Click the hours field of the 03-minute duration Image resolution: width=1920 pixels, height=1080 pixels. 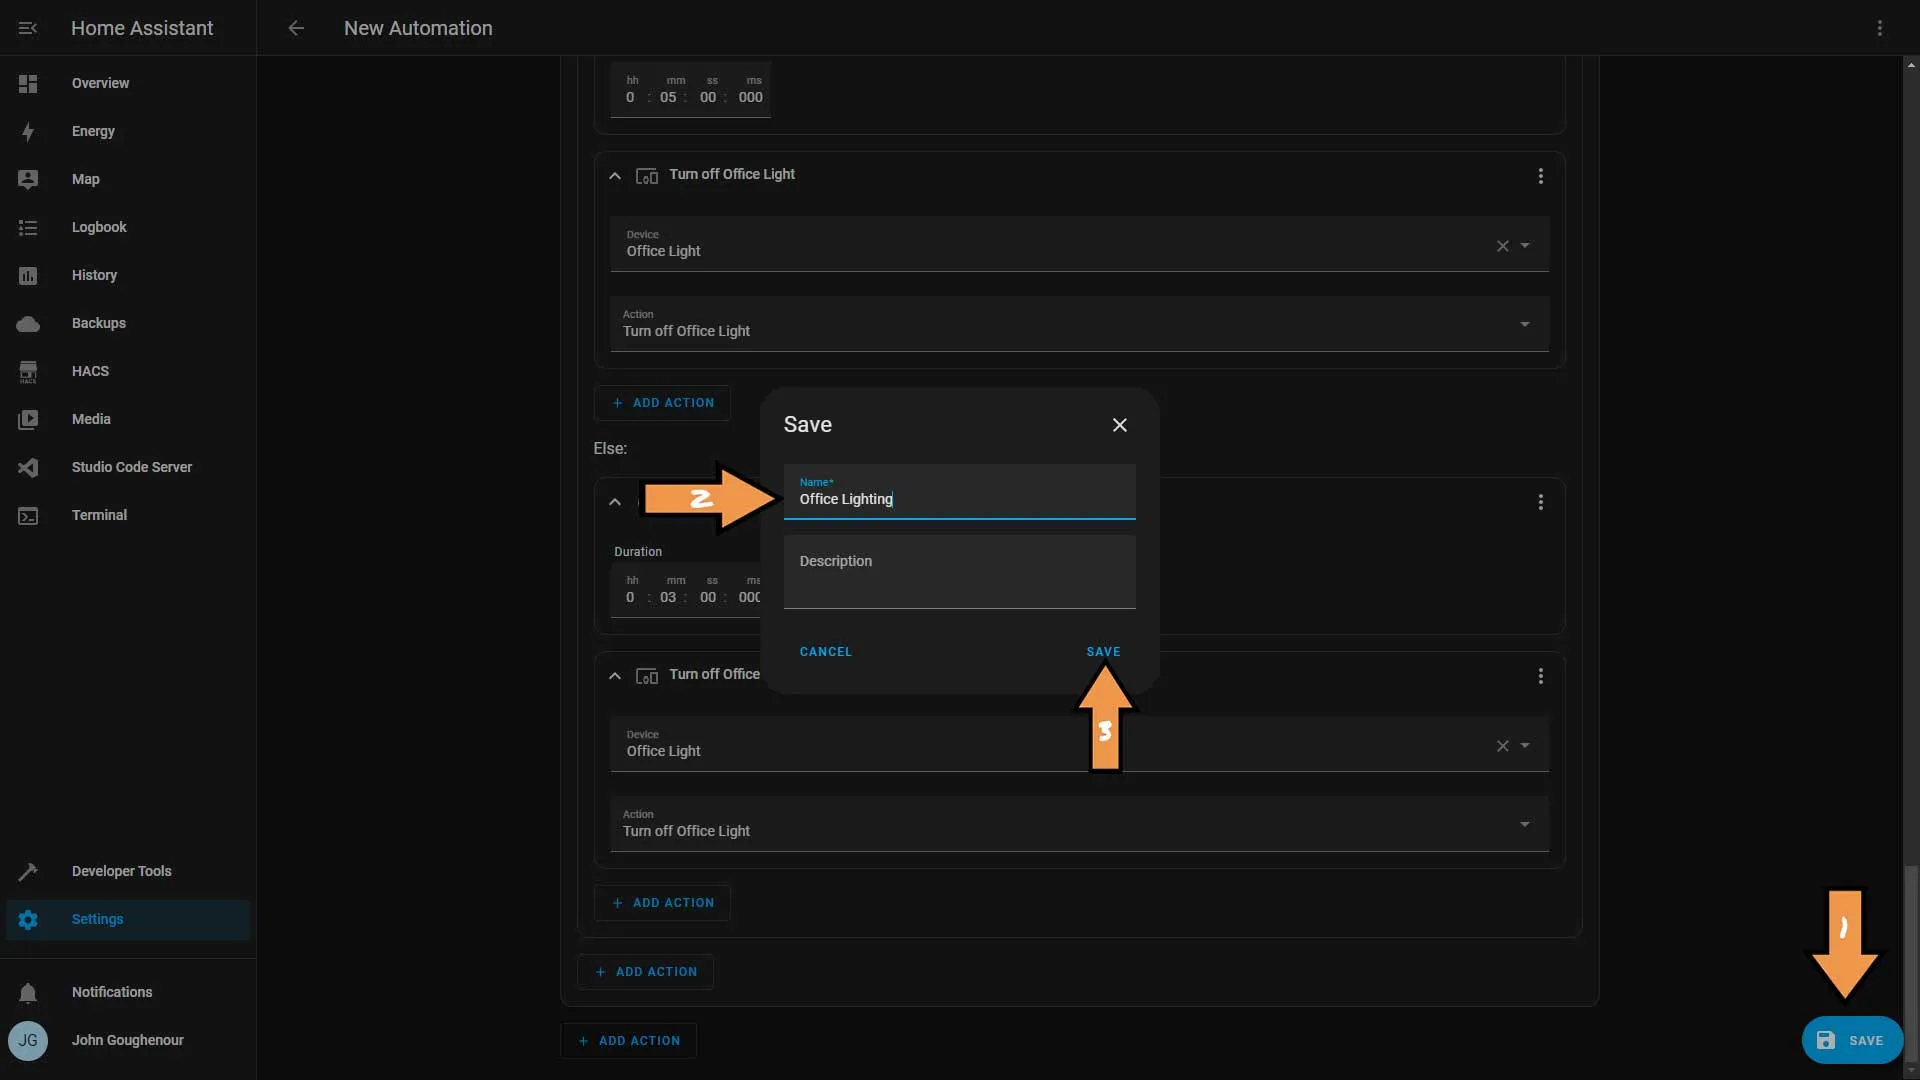[630, 597]
